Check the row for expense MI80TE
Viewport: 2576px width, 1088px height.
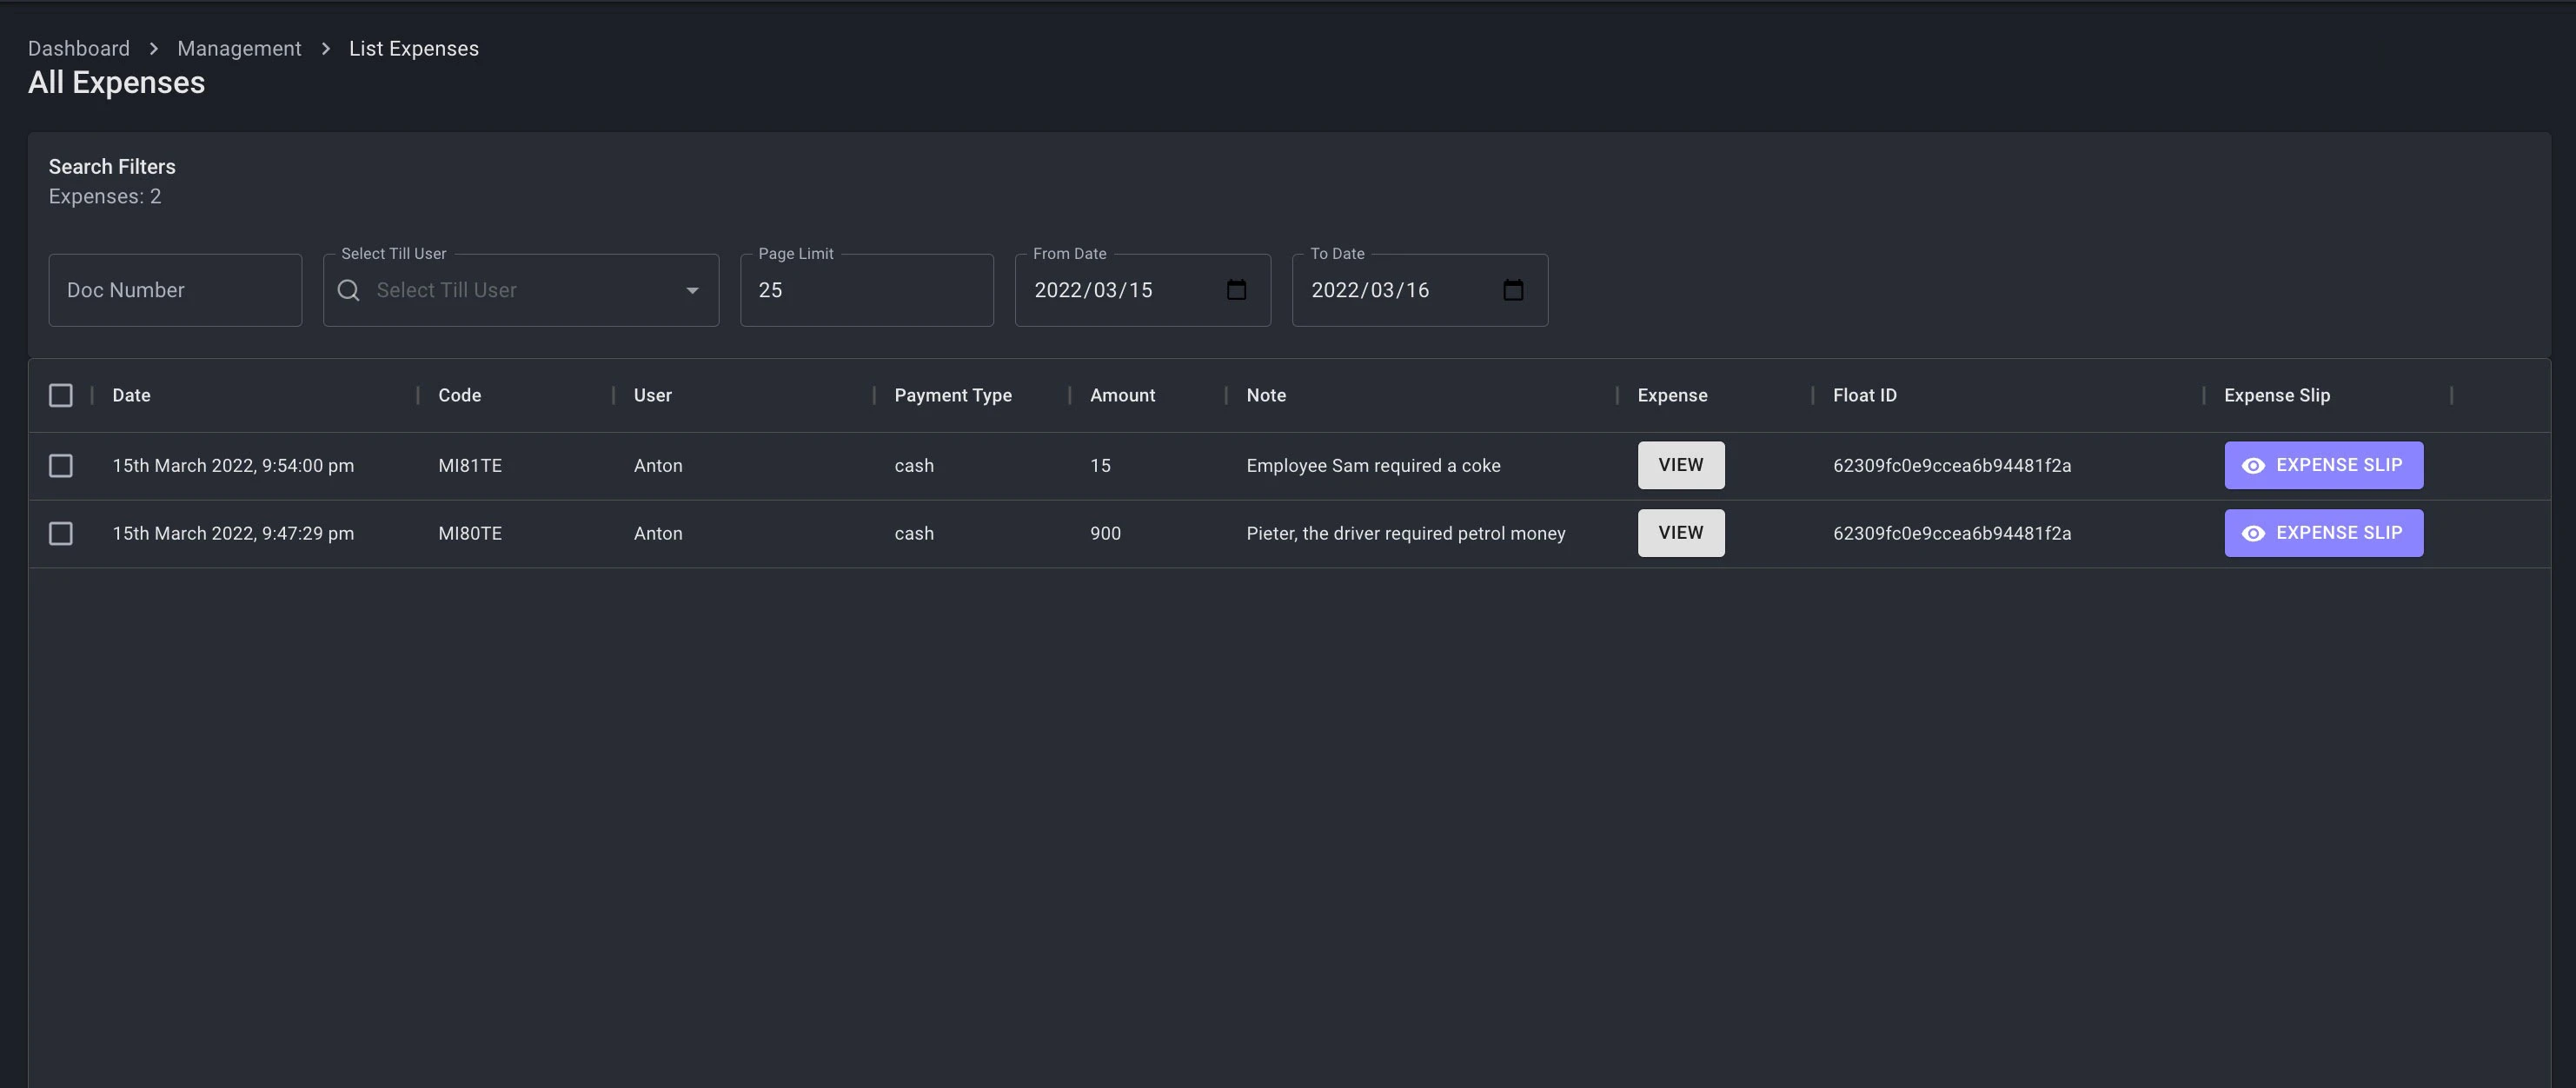tap(61, 534)
